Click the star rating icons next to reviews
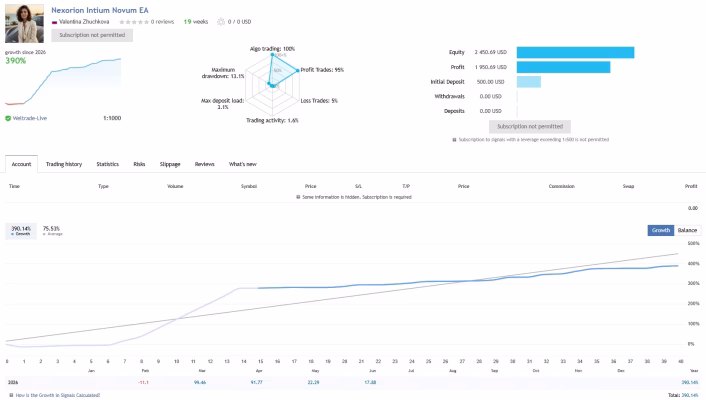 pos(134,22)
